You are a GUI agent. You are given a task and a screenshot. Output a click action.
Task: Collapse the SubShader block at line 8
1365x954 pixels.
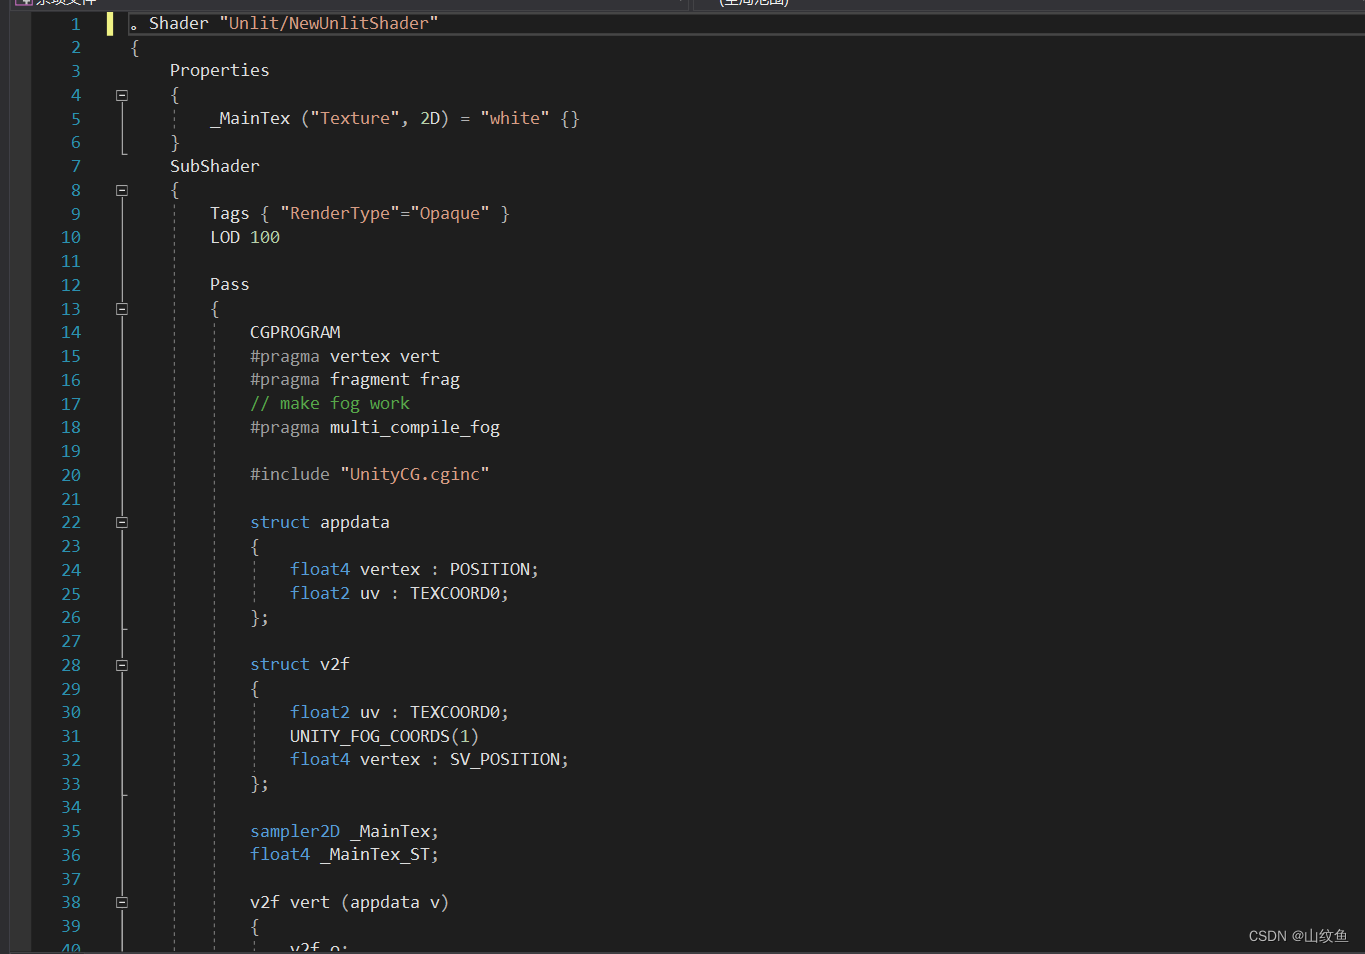click(x=122, y=190)
